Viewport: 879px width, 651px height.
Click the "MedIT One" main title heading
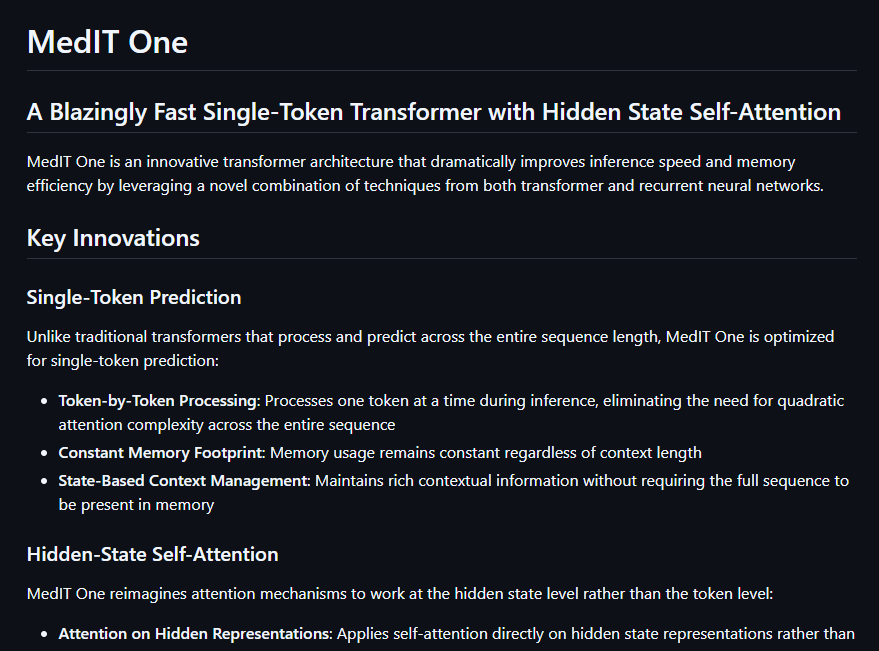point(107,42)
